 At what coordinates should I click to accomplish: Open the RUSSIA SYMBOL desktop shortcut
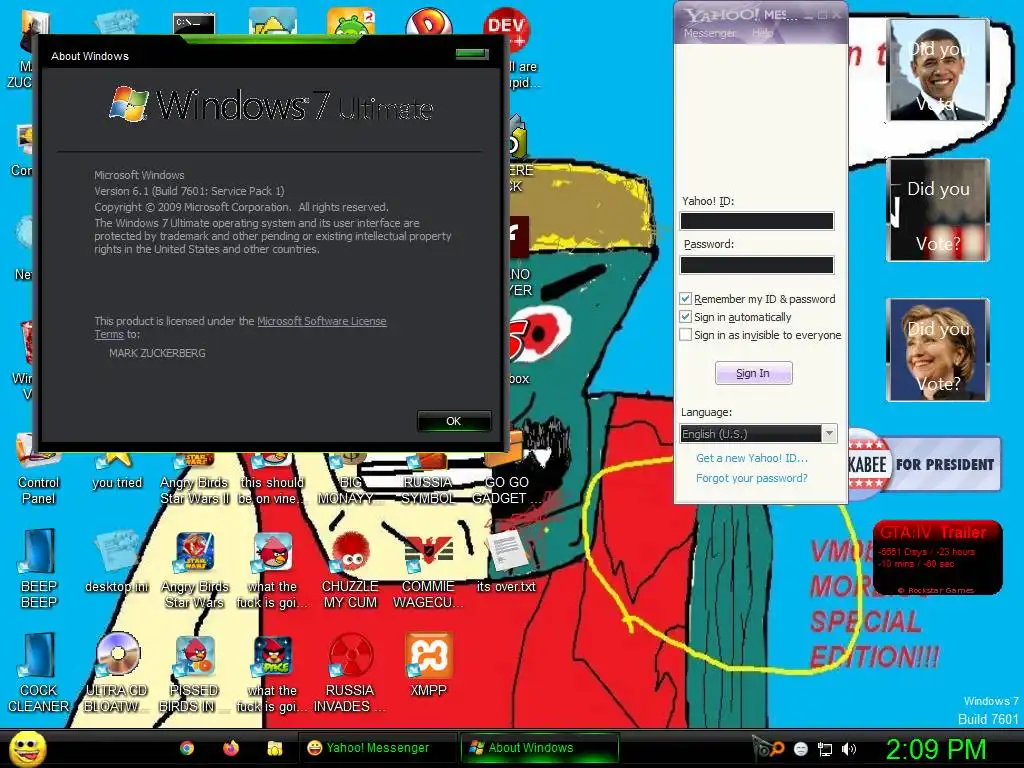point(428,480)
